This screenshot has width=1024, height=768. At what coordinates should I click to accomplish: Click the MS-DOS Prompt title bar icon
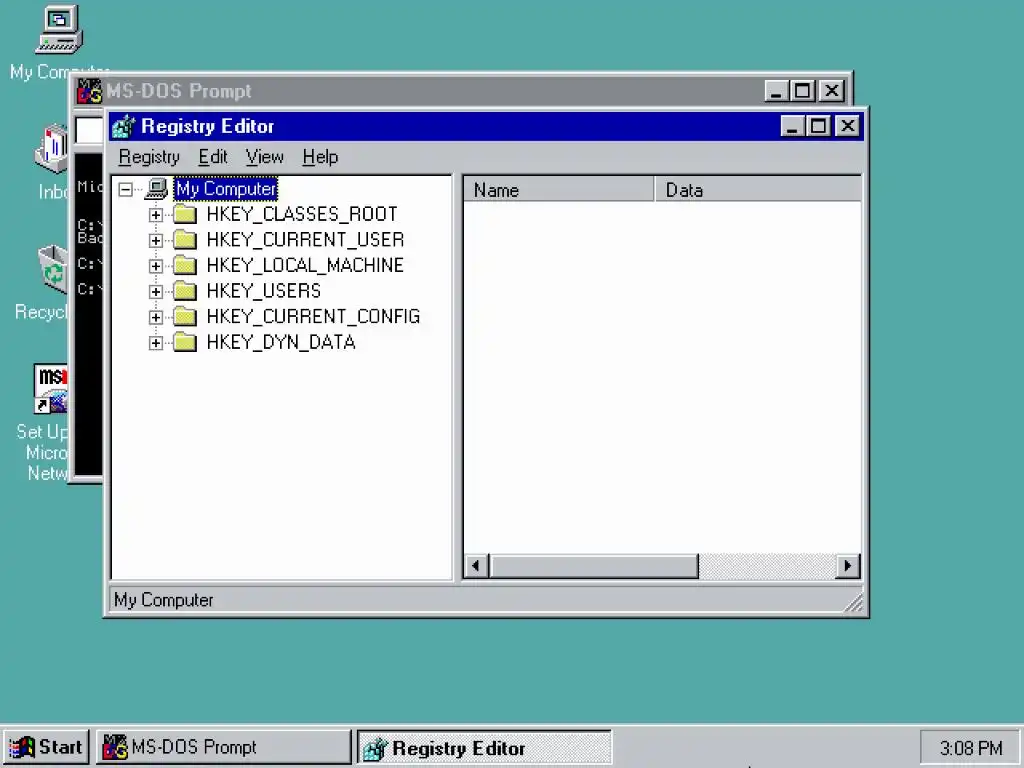click(89, 91)
